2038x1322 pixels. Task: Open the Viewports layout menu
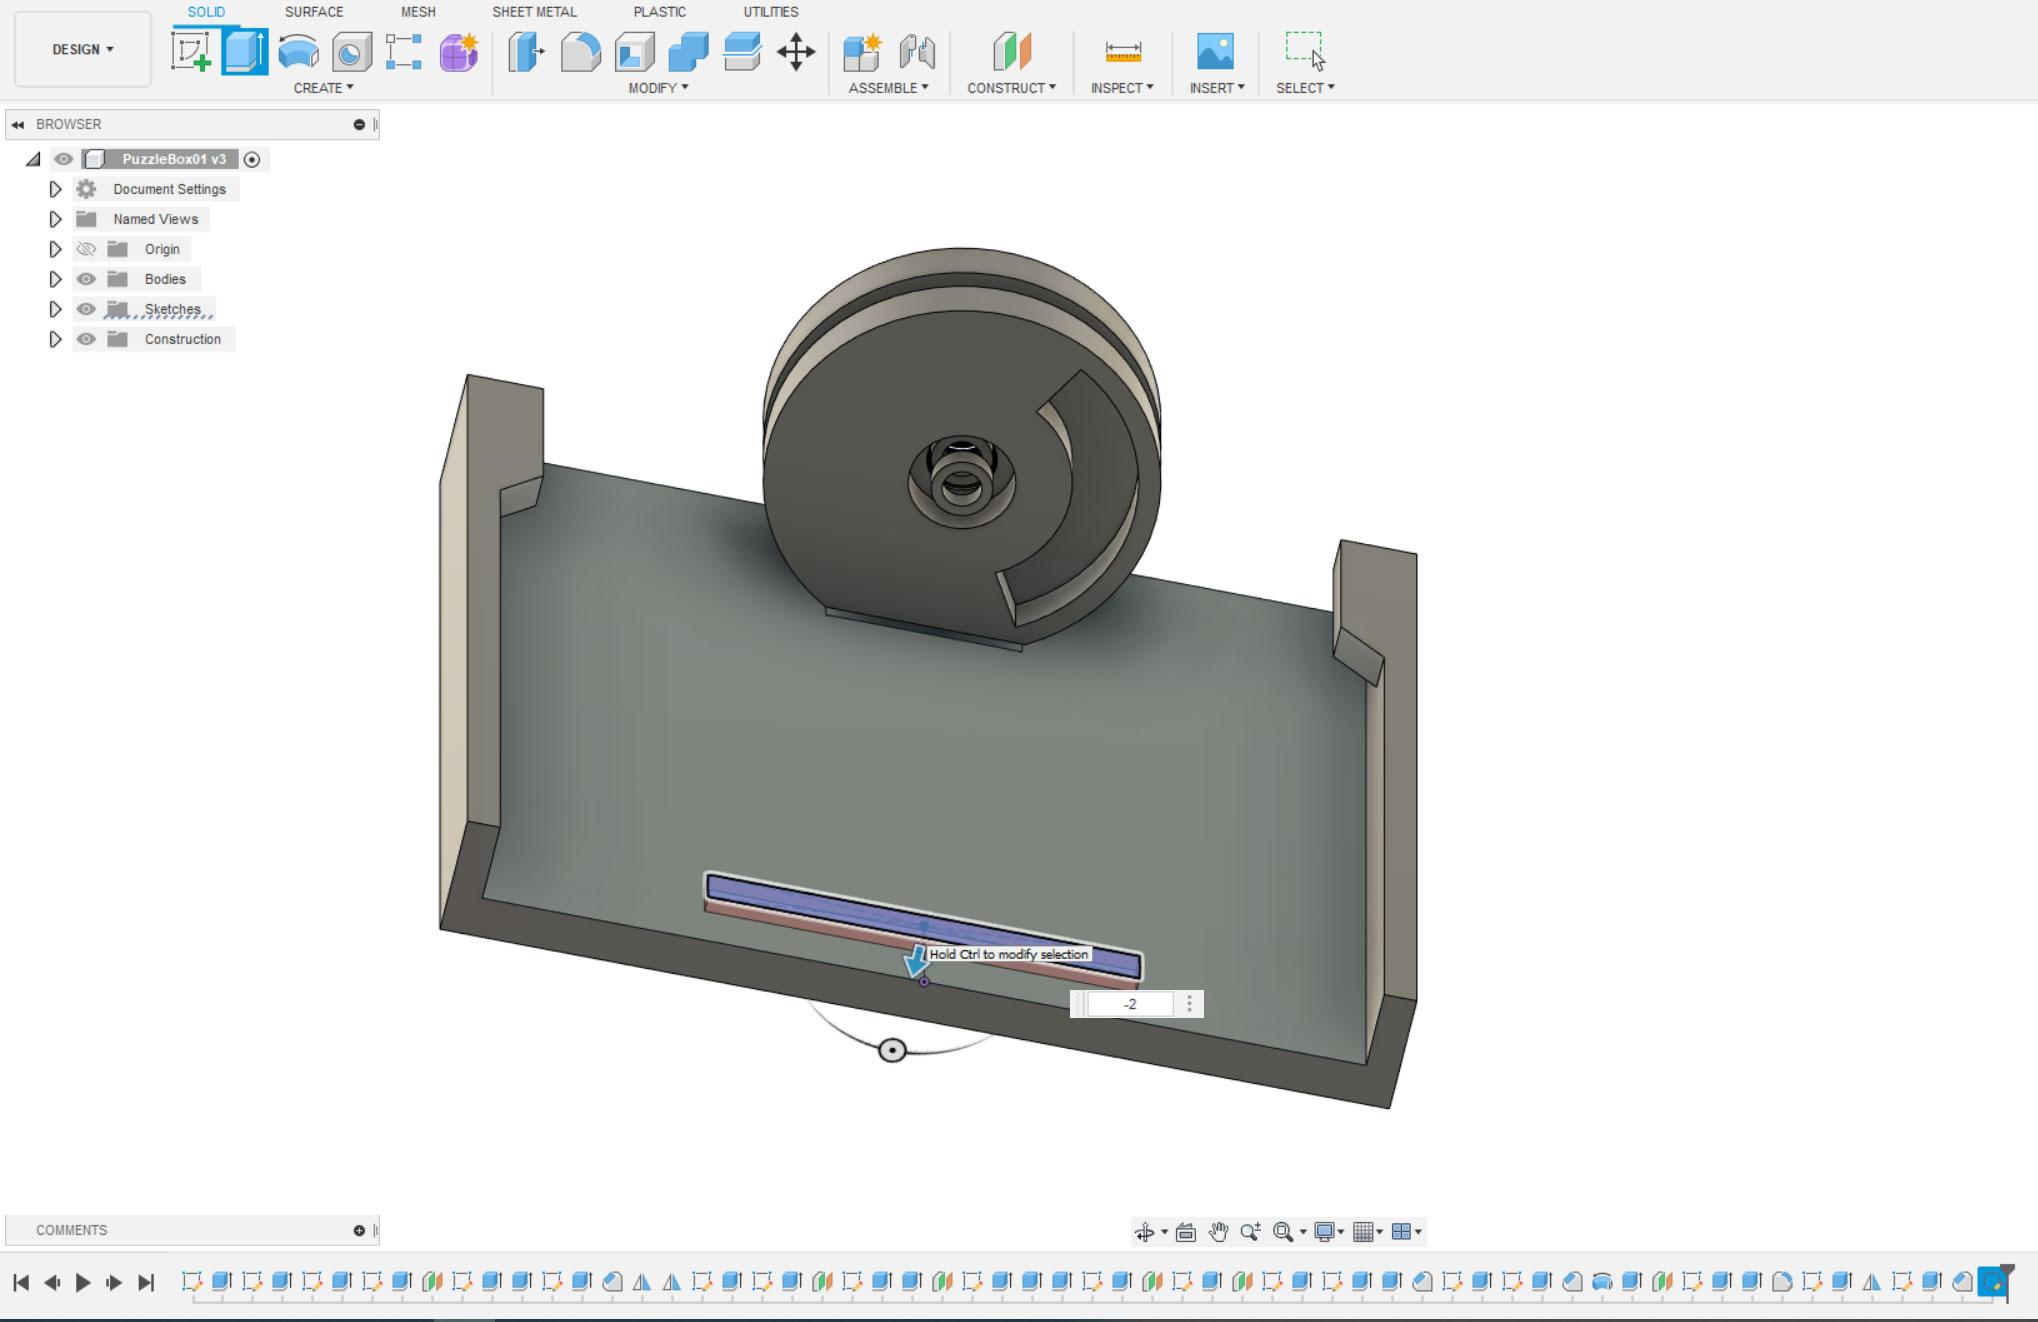[1402, 1232]
